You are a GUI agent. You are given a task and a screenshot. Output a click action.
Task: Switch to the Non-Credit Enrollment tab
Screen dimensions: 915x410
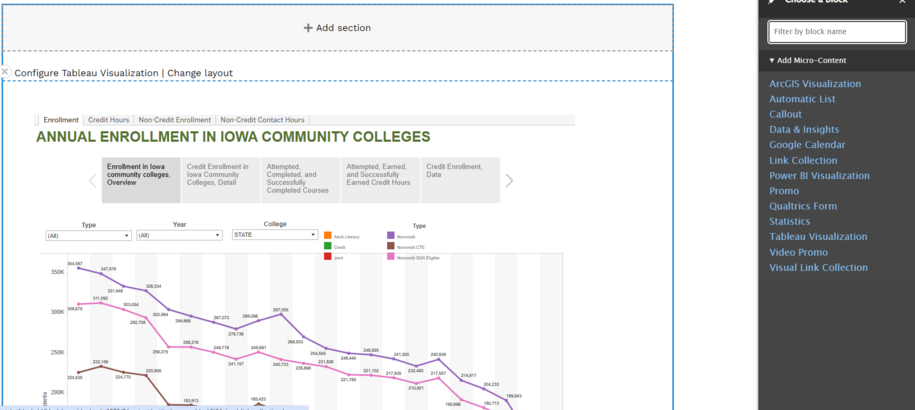click(175, 120)
